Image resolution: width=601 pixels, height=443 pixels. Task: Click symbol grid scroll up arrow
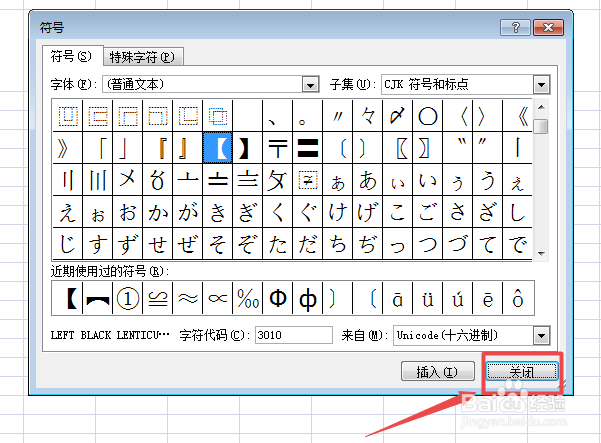coord(541,107)
